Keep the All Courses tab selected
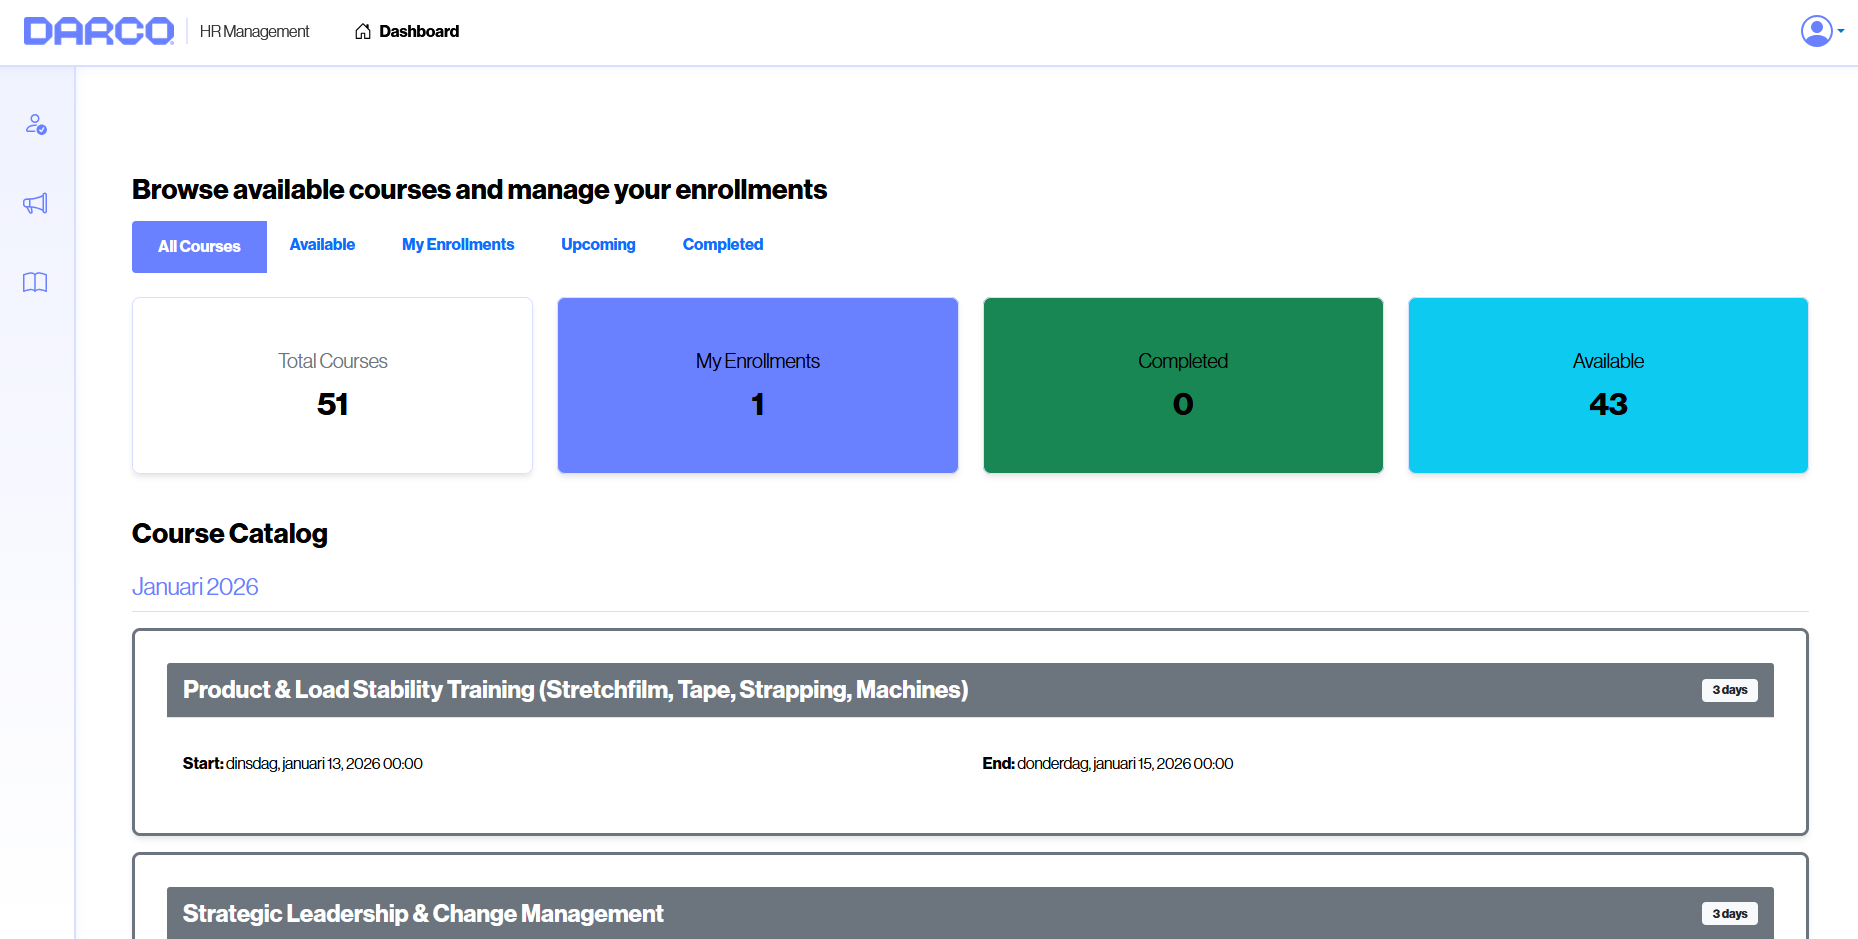Viewport: 1858px width, 939px height. click(x=199, y=246)
